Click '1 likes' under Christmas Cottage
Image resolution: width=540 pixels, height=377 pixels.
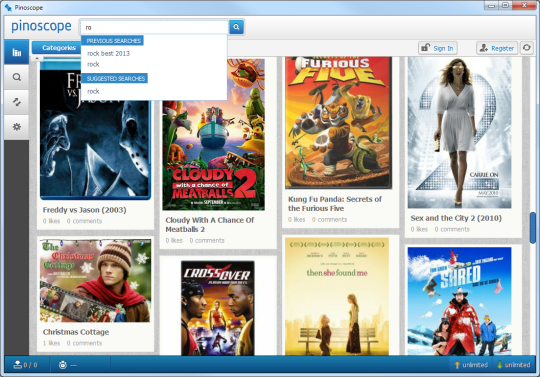point(51,343)
